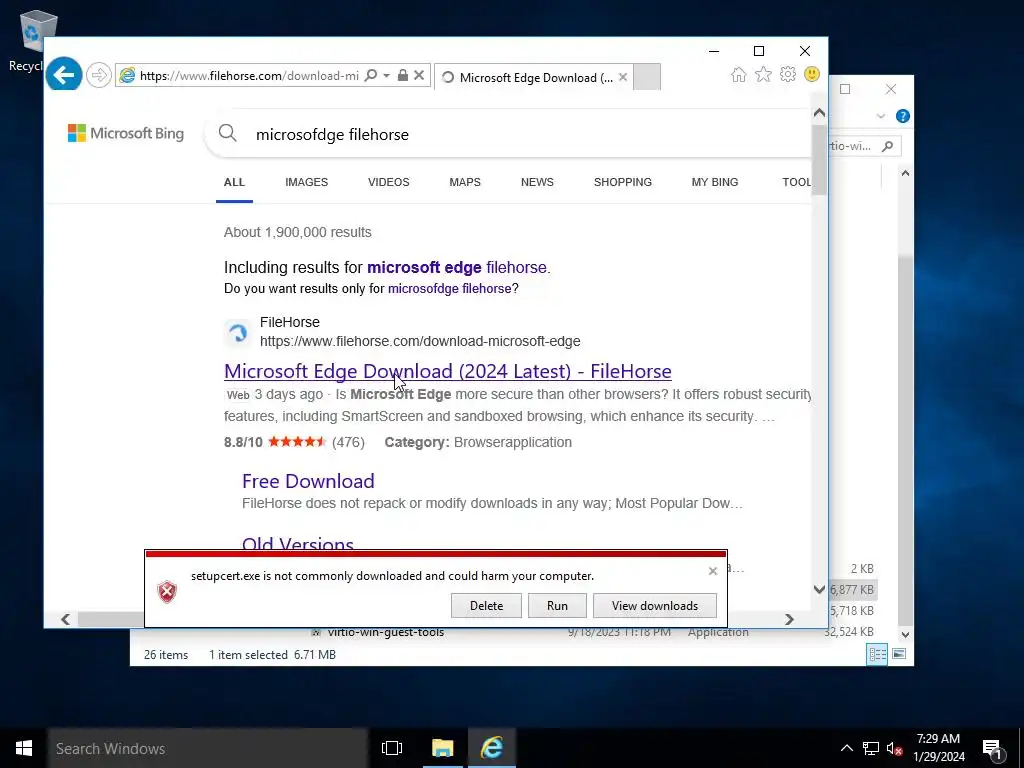Screen dimensions: 1024x768
Task: Open Task View on the taskbar
Action: (392, 748)
